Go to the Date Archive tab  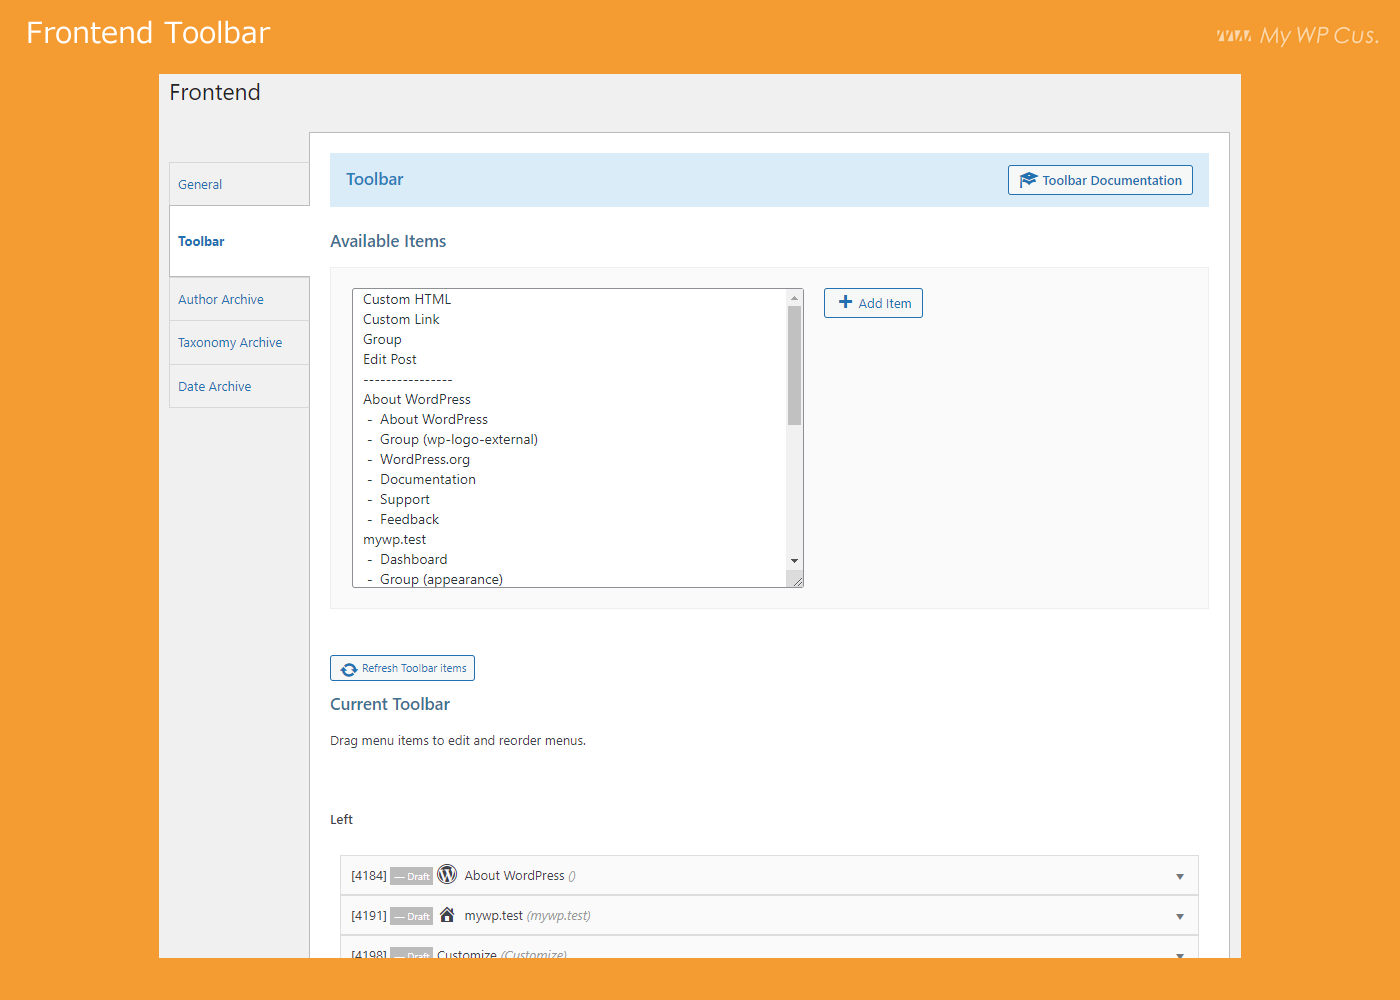pos(239,386)
